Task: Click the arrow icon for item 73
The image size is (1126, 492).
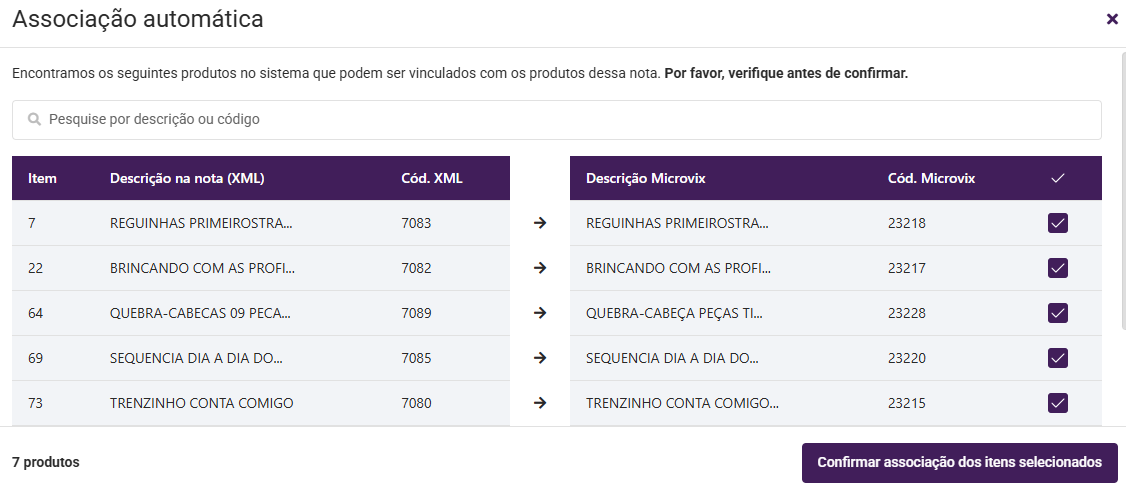Action: pyautogui.click(x=540, y=403)
